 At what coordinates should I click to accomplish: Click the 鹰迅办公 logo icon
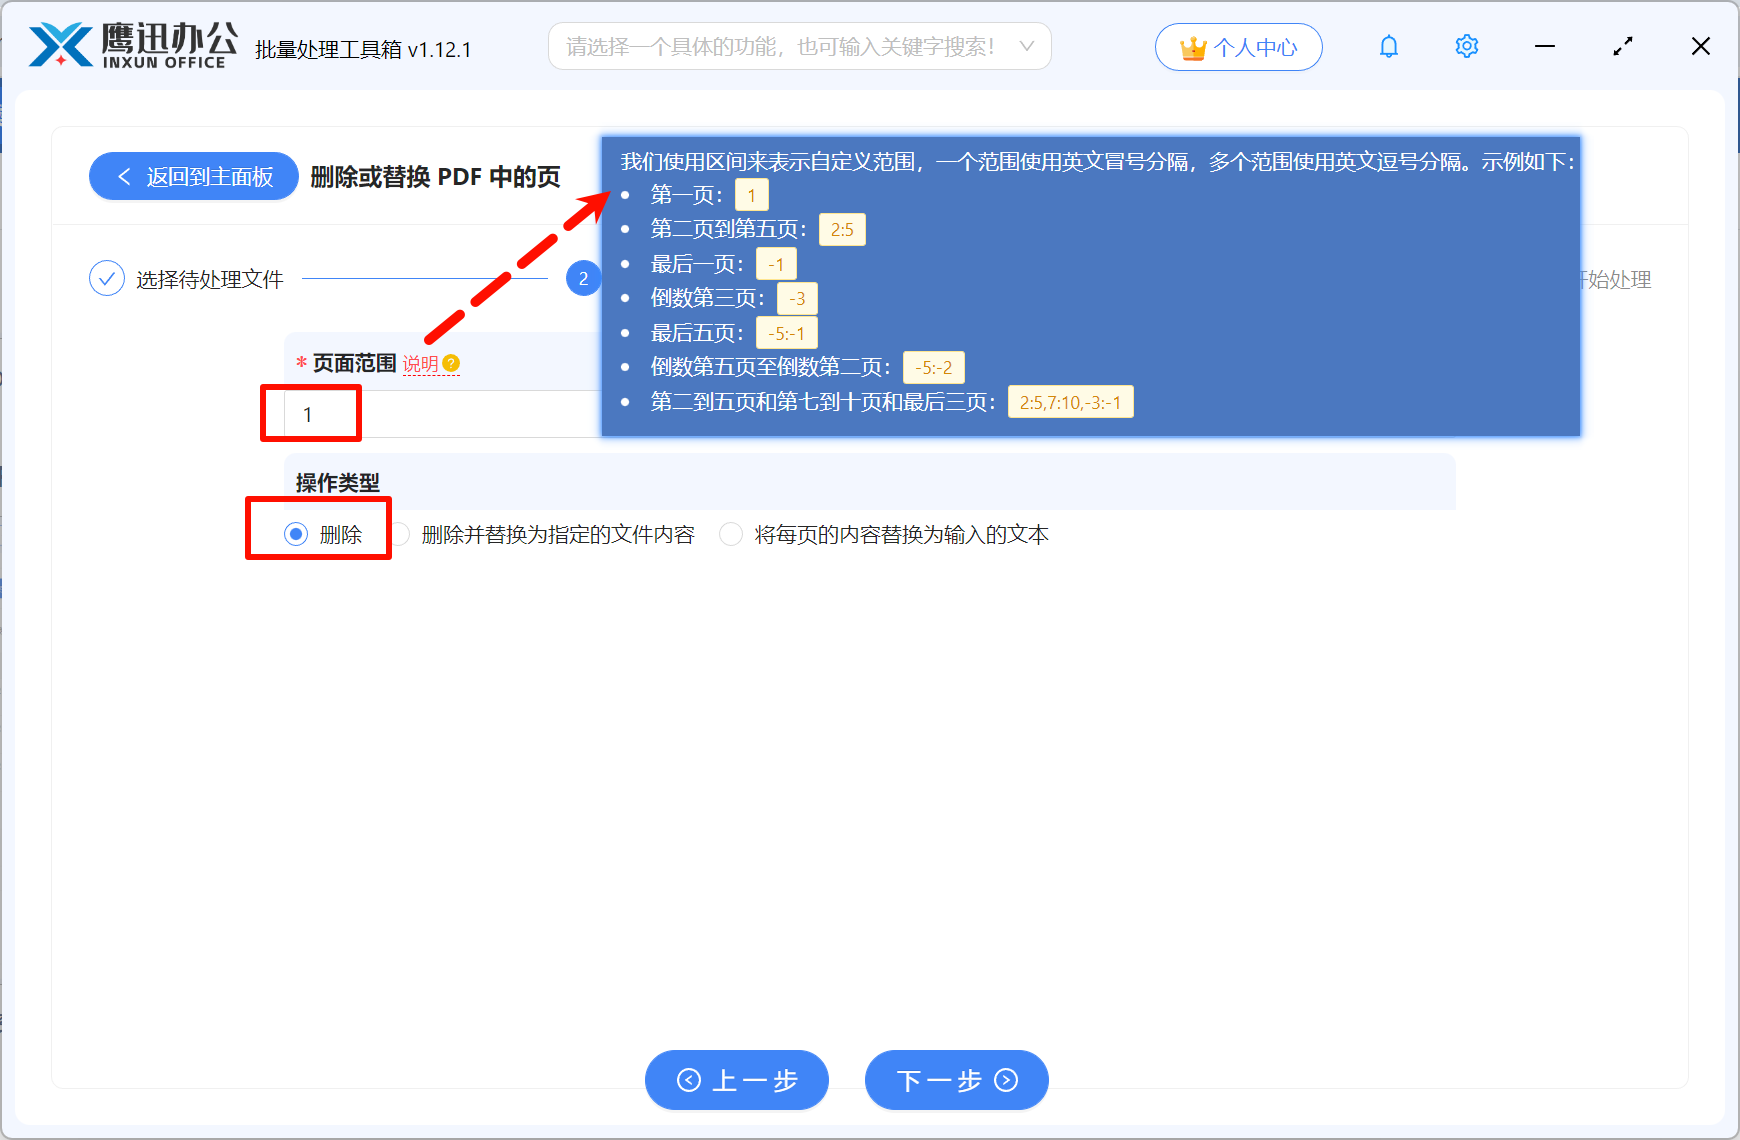[60, 43]
